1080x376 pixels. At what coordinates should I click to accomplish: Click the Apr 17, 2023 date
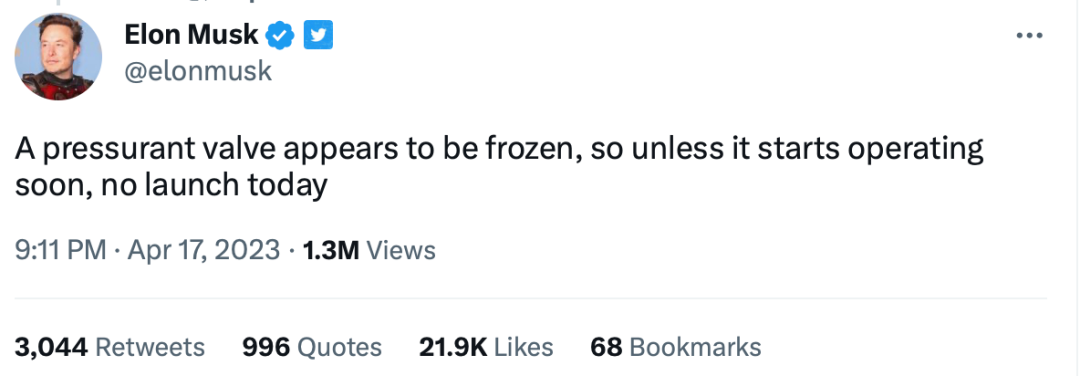(x=205, y=249)
